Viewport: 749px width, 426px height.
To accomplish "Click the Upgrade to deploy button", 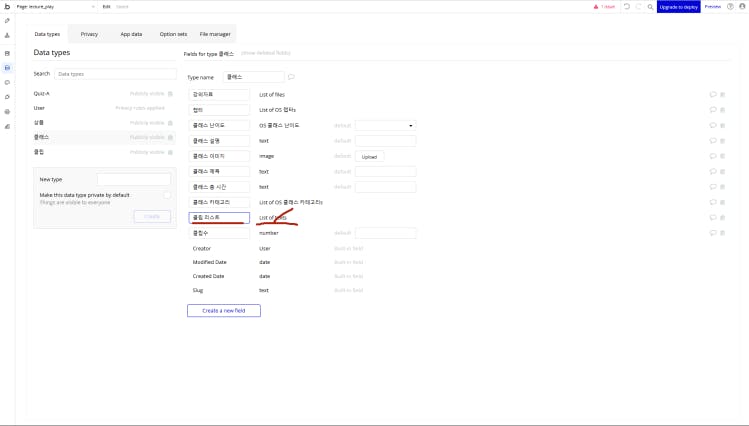I will click(x=678, y=7).
